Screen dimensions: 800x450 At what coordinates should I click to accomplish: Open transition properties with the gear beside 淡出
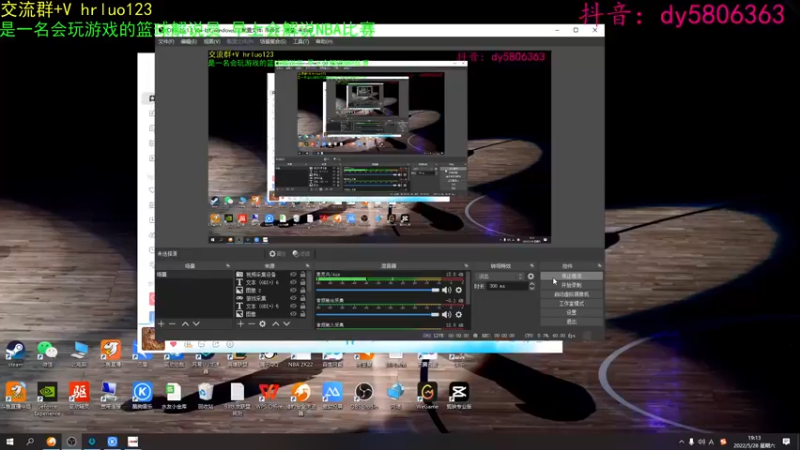[x=531, y=277]
